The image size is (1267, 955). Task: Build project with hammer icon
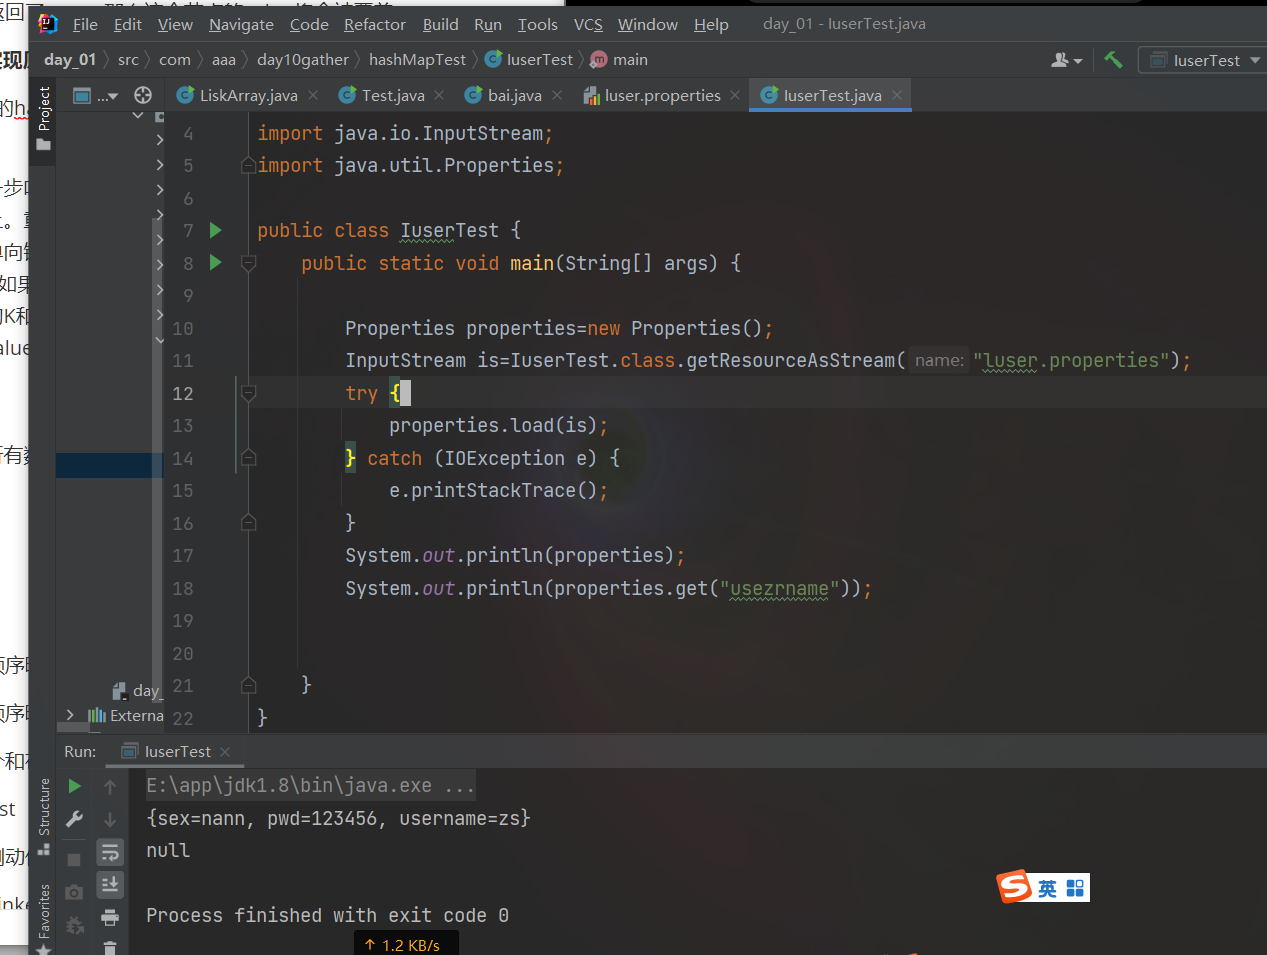click(x=1113, y=60)
